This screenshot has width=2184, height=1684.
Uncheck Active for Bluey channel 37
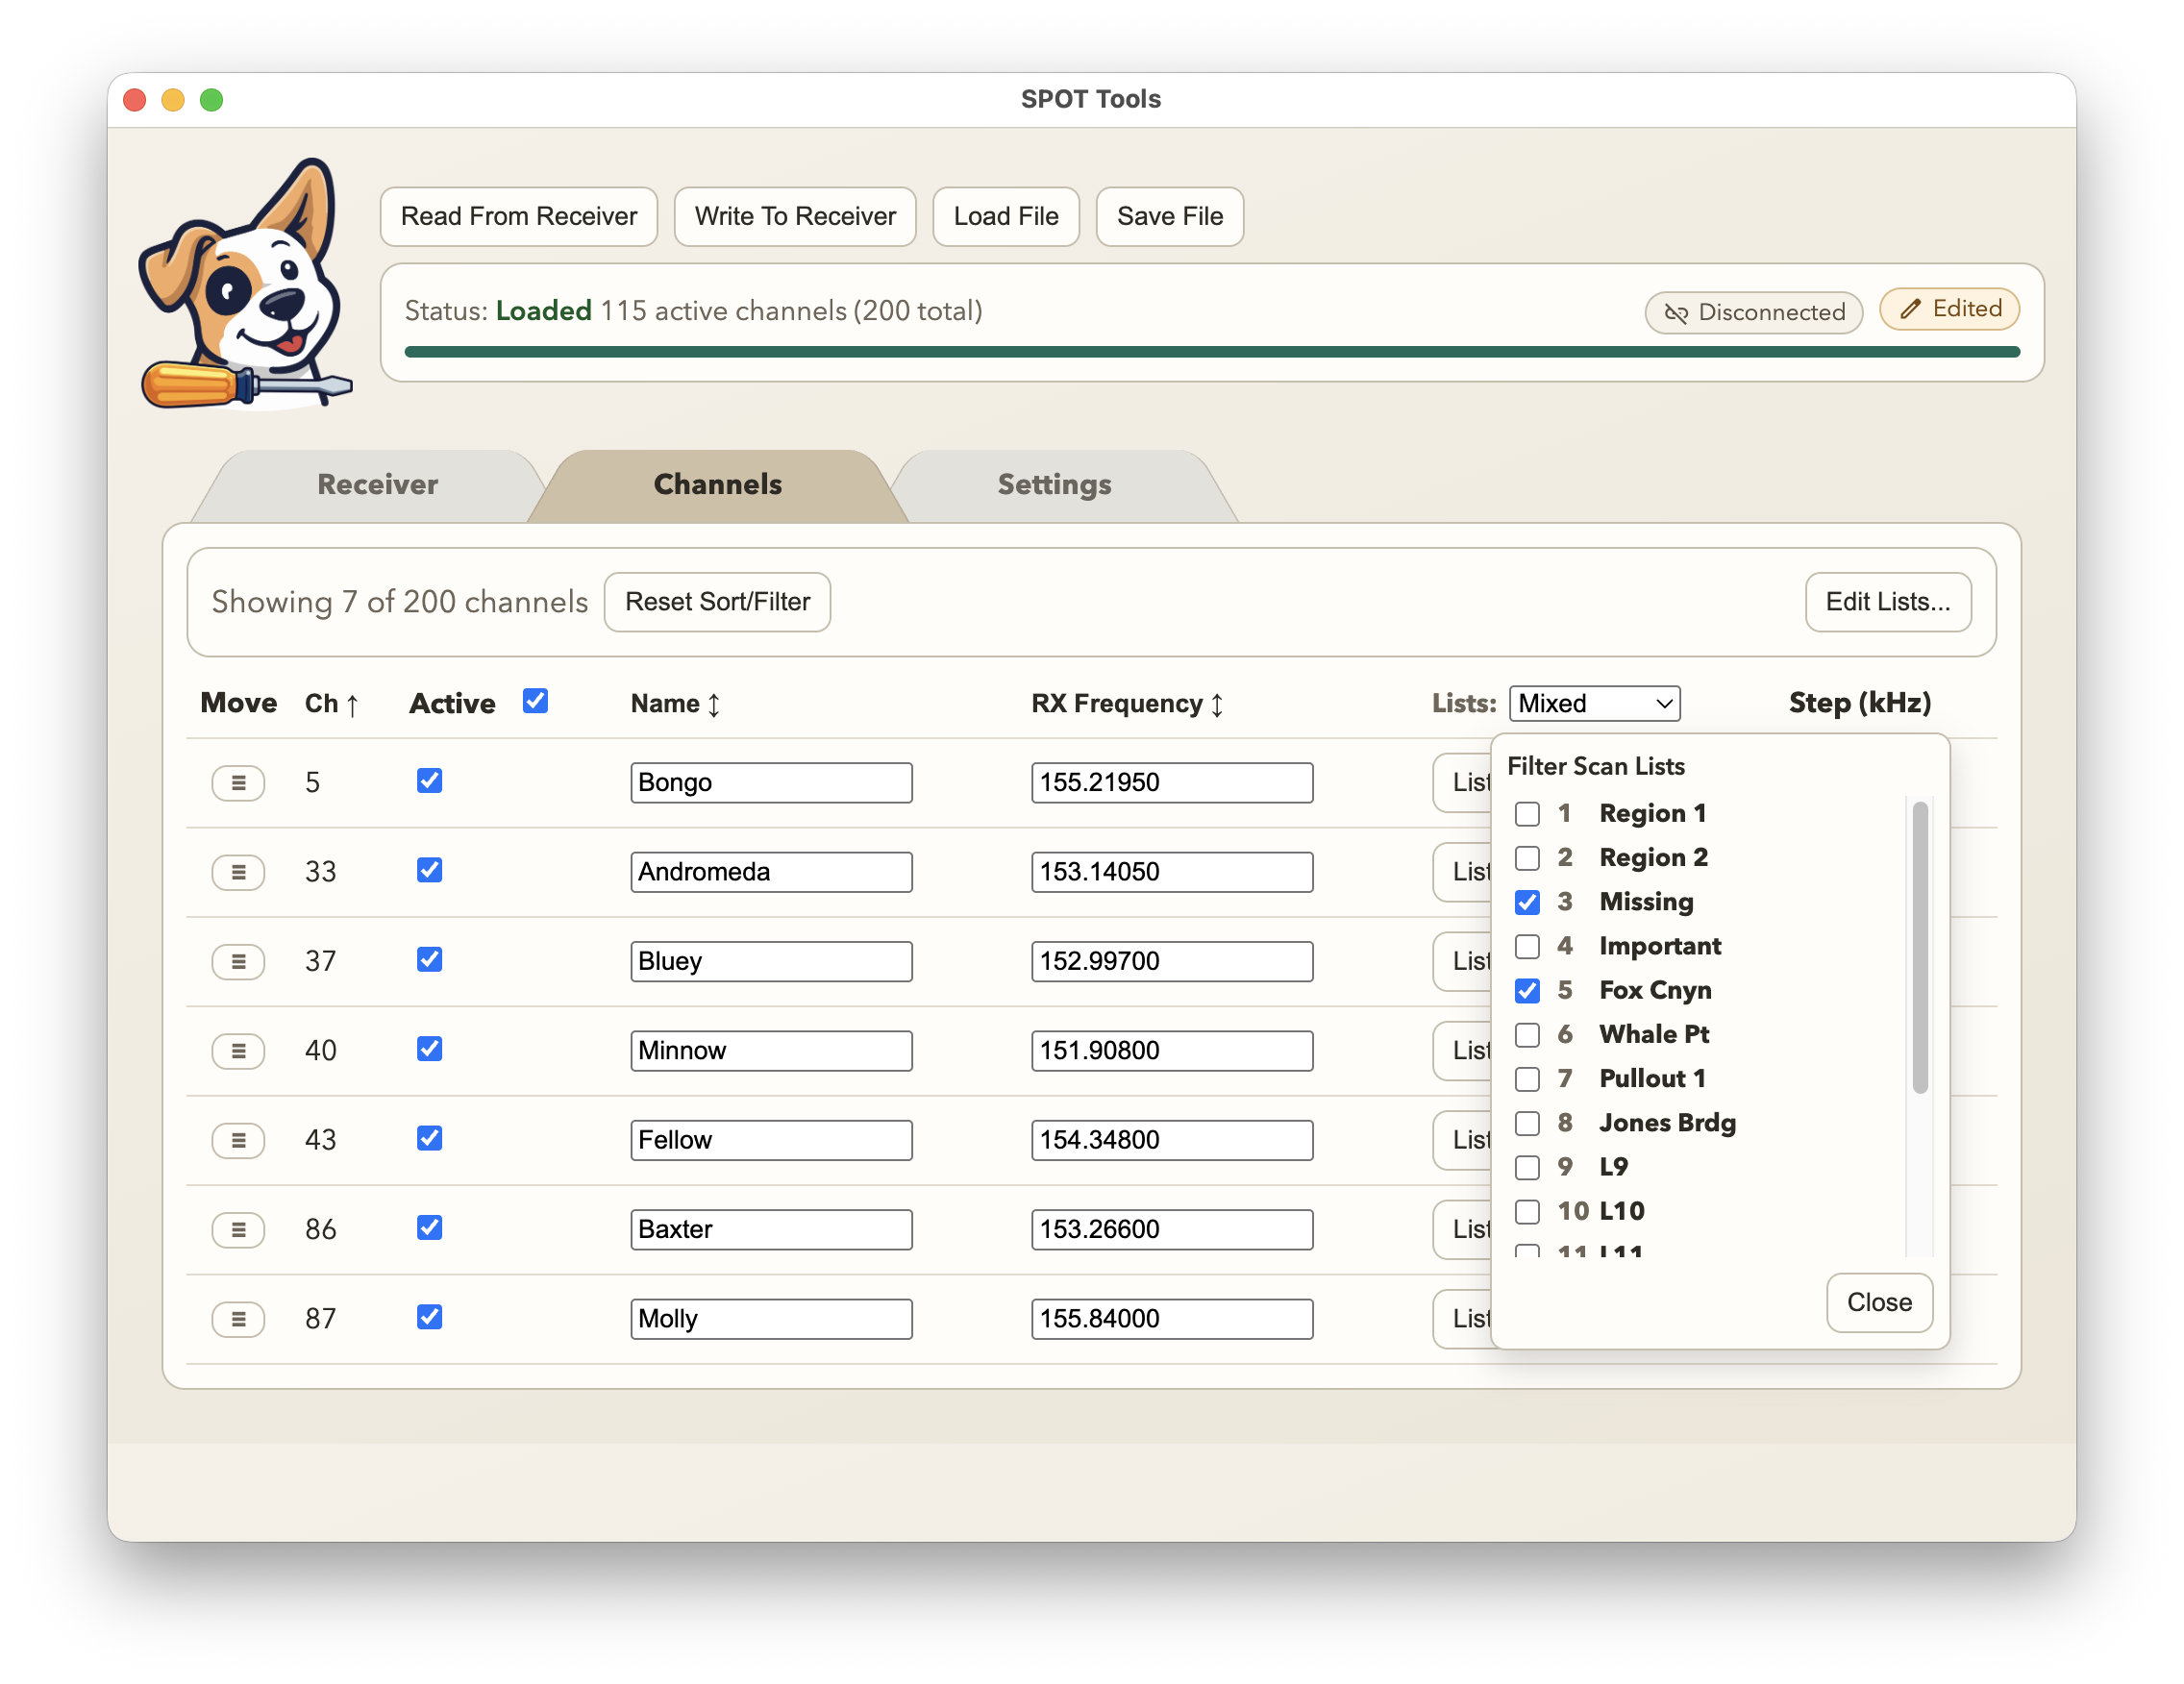click(x=429, y=960)
